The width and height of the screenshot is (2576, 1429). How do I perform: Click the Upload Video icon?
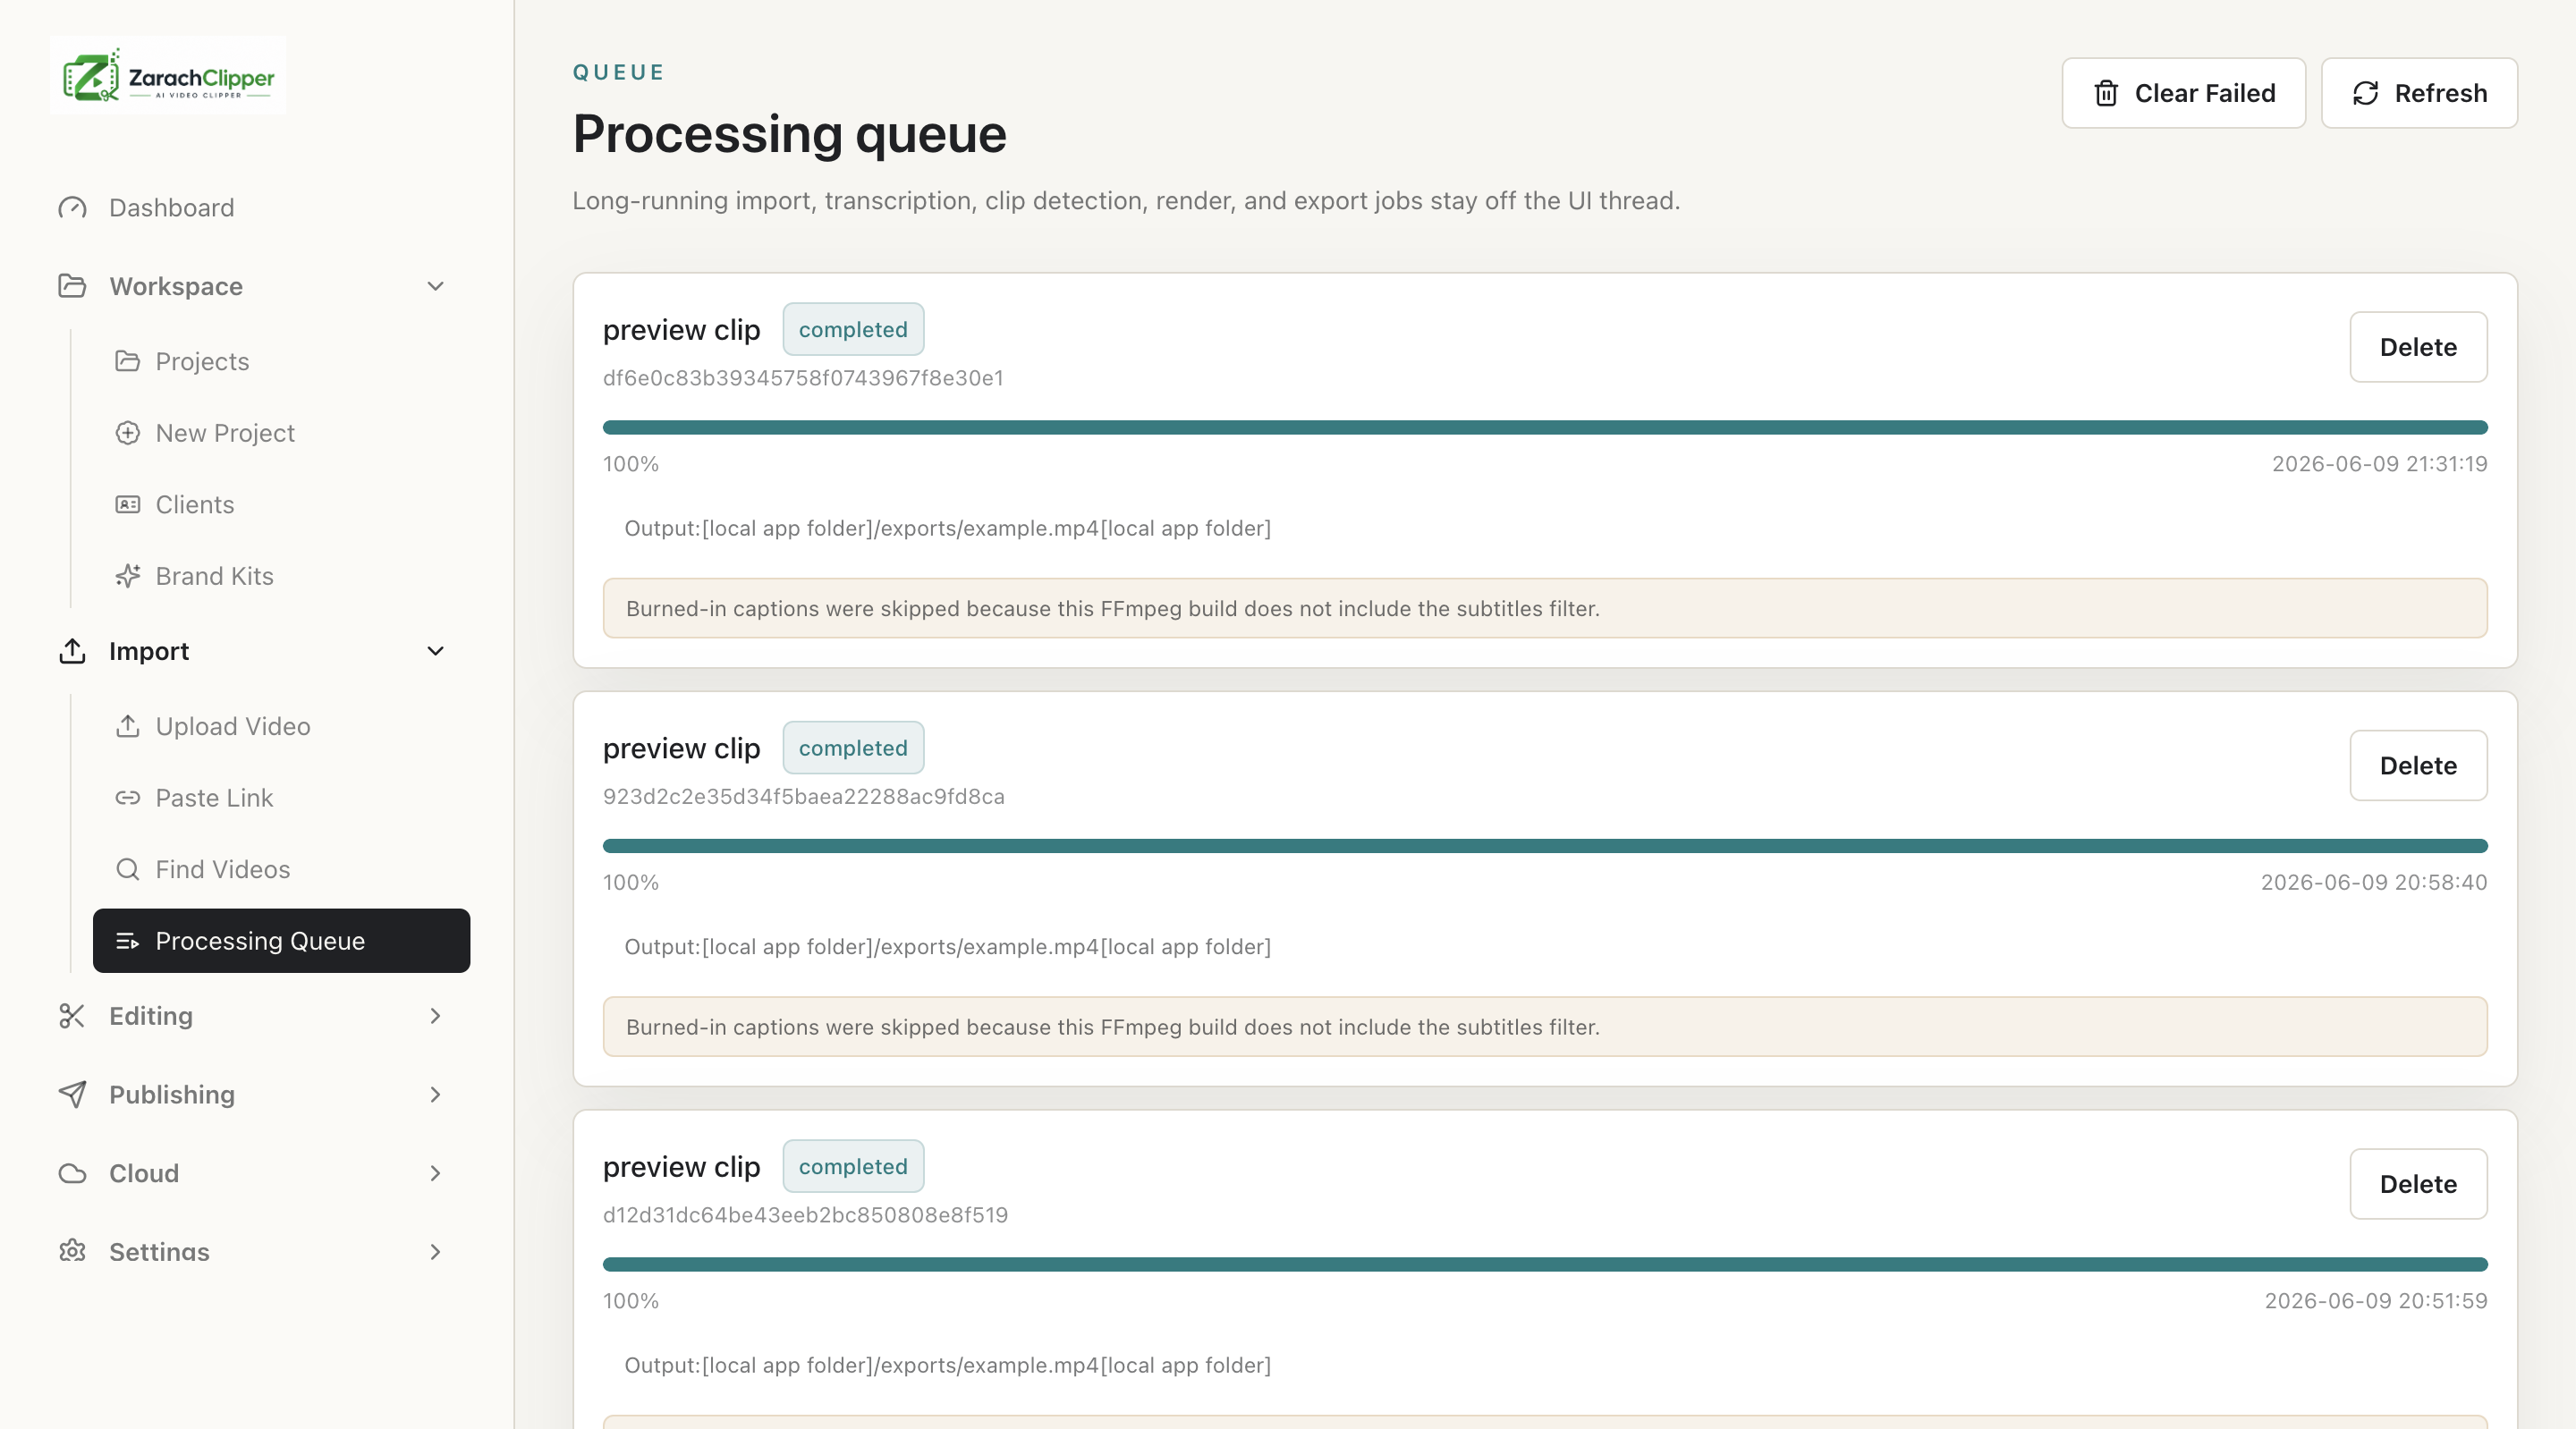(127, 726)
